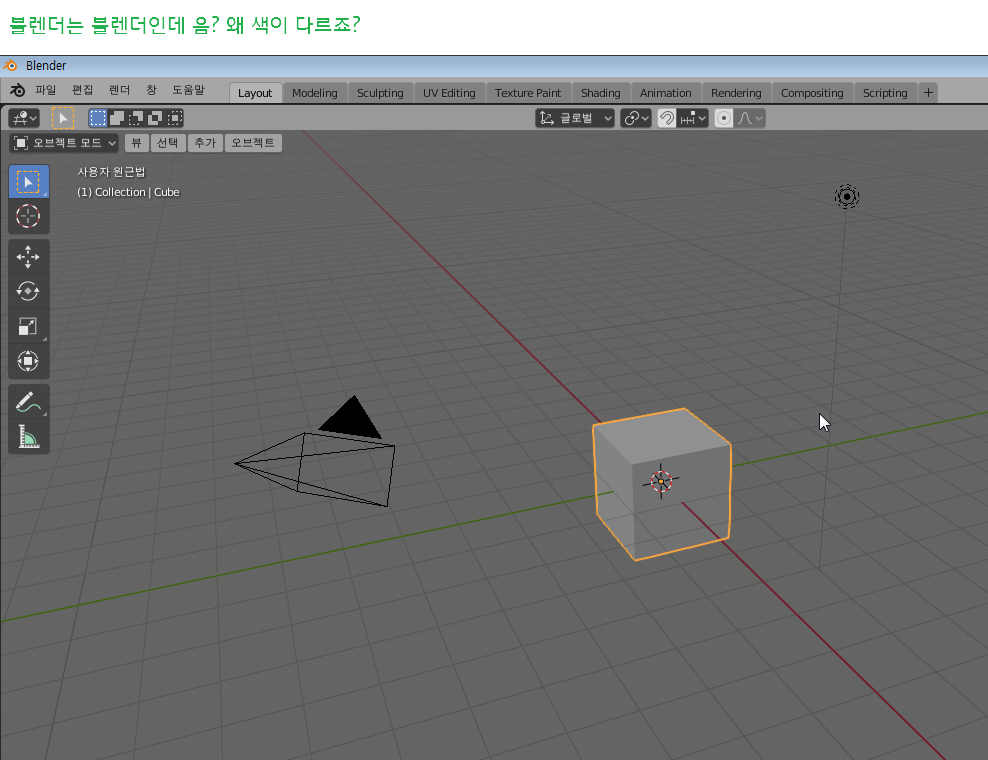Activate the Rotate tool

tap(28, 291)
